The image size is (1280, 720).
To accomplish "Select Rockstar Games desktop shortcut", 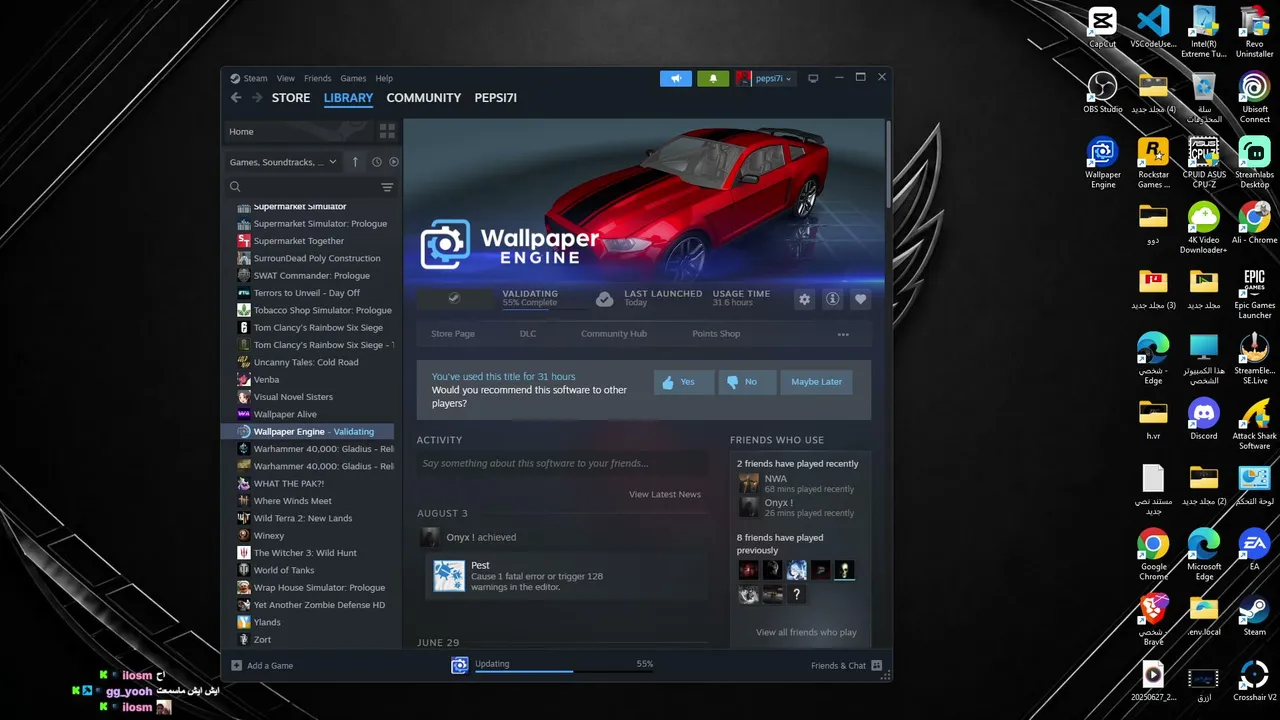I will tap(1153, 163).
